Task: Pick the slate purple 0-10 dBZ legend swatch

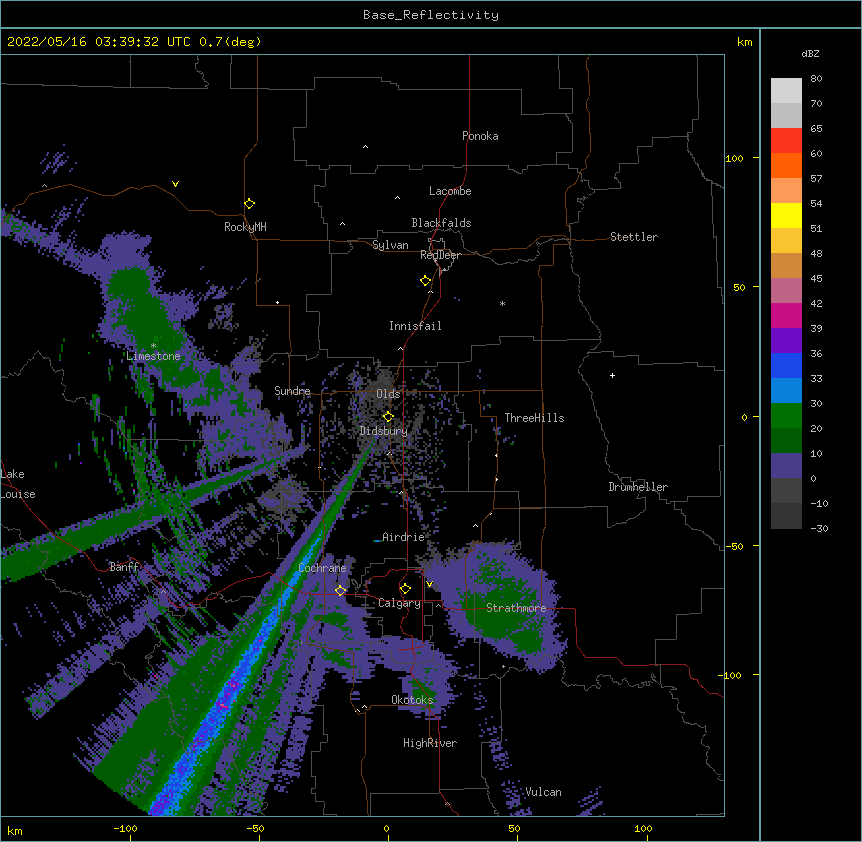Action: tap(786, 466)
